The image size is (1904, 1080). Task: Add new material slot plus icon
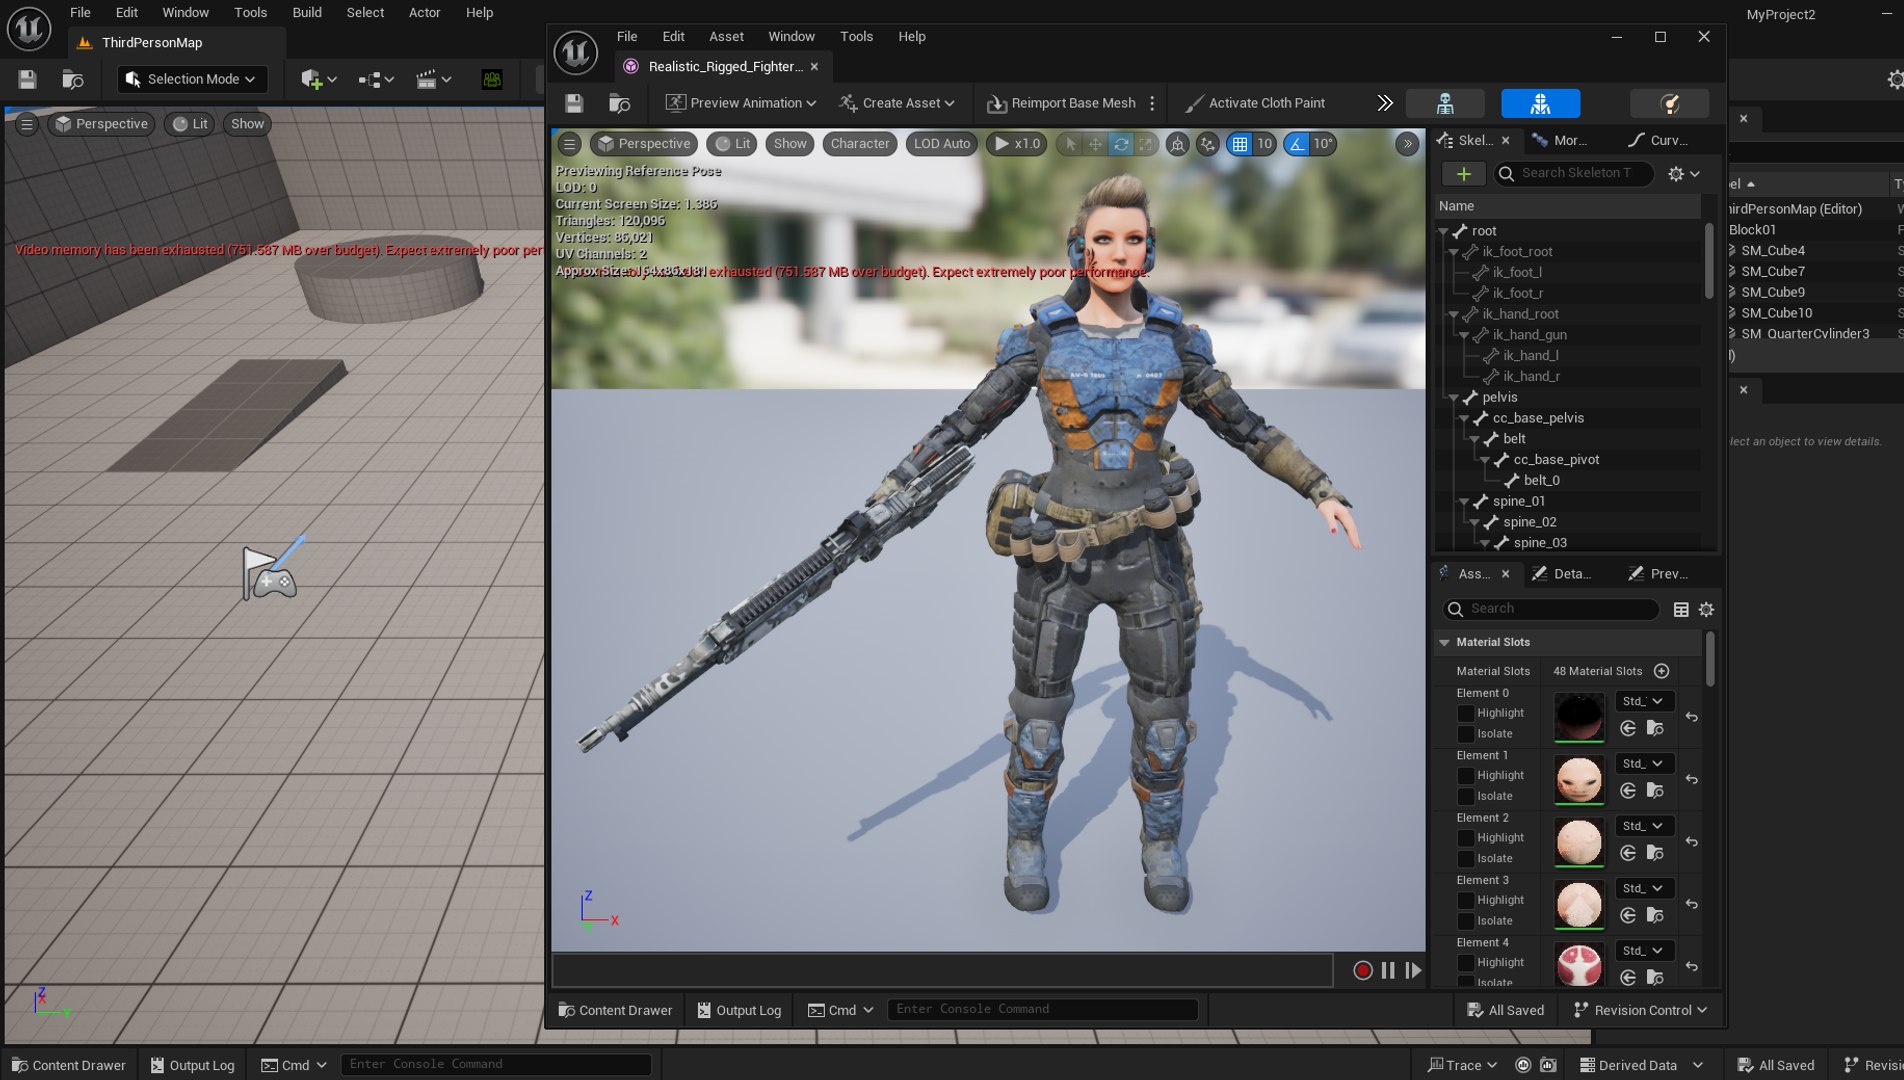1662,671
